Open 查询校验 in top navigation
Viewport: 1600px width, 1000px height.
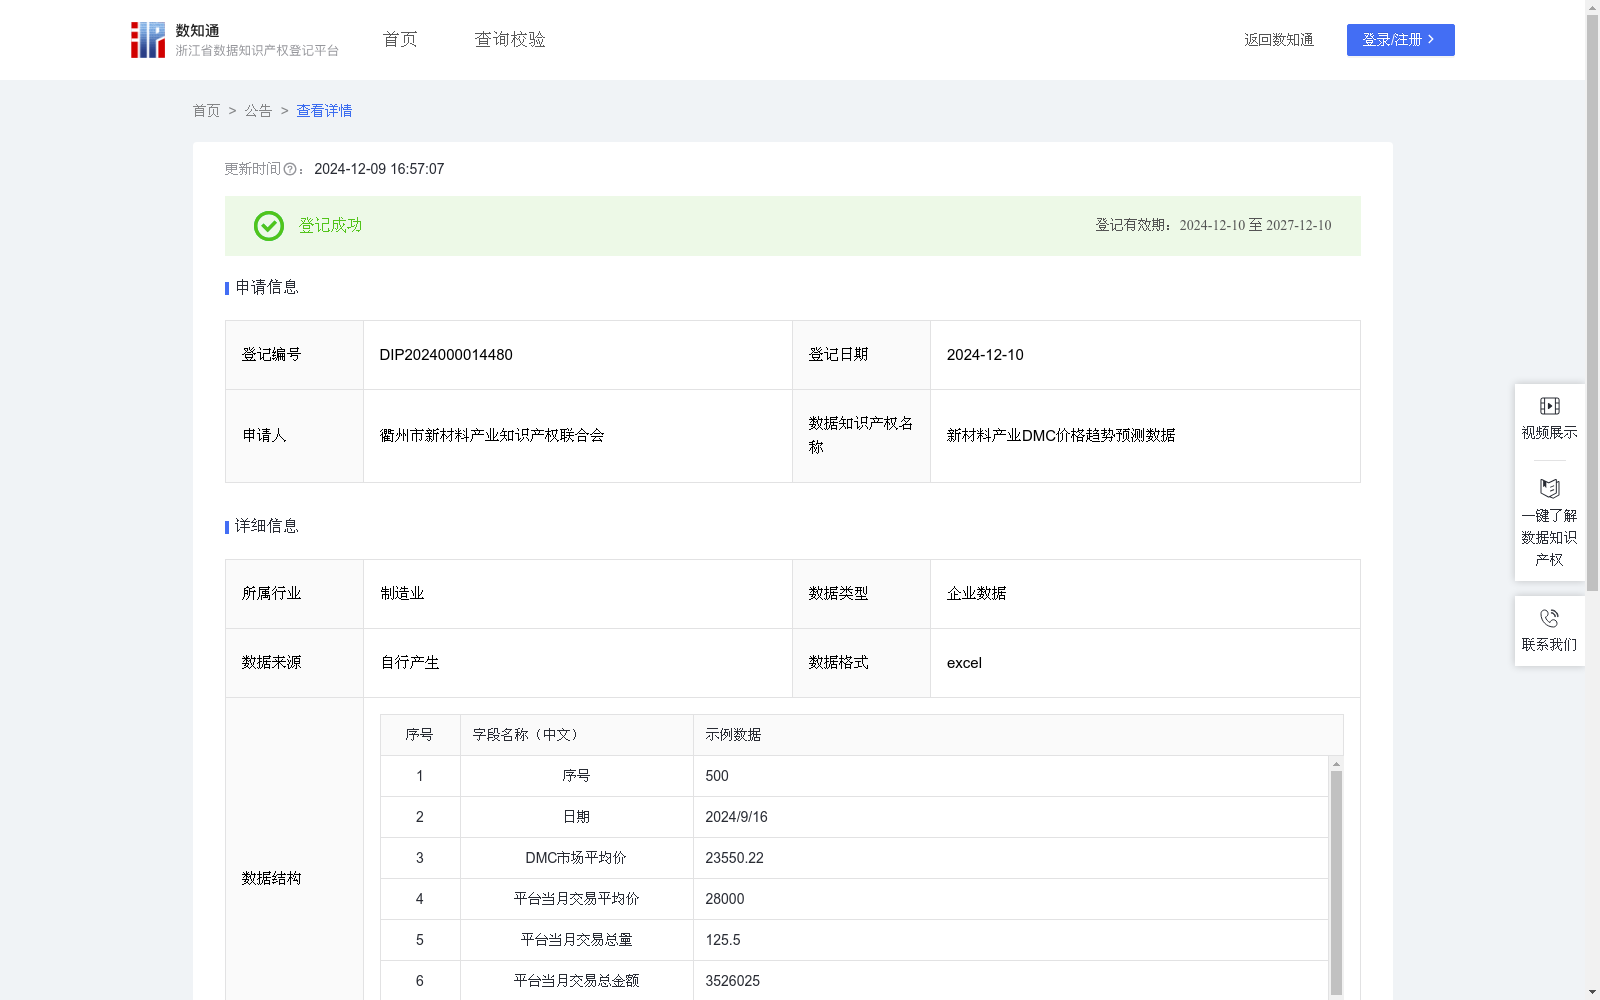coord(510,39)
